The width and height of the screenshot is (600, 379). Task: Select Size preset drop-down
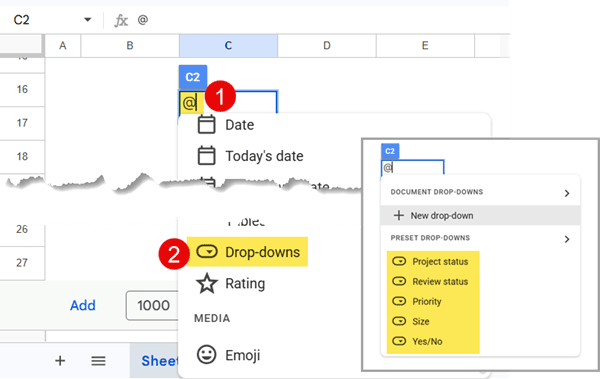pyautogui.click(x=421, y=322)
